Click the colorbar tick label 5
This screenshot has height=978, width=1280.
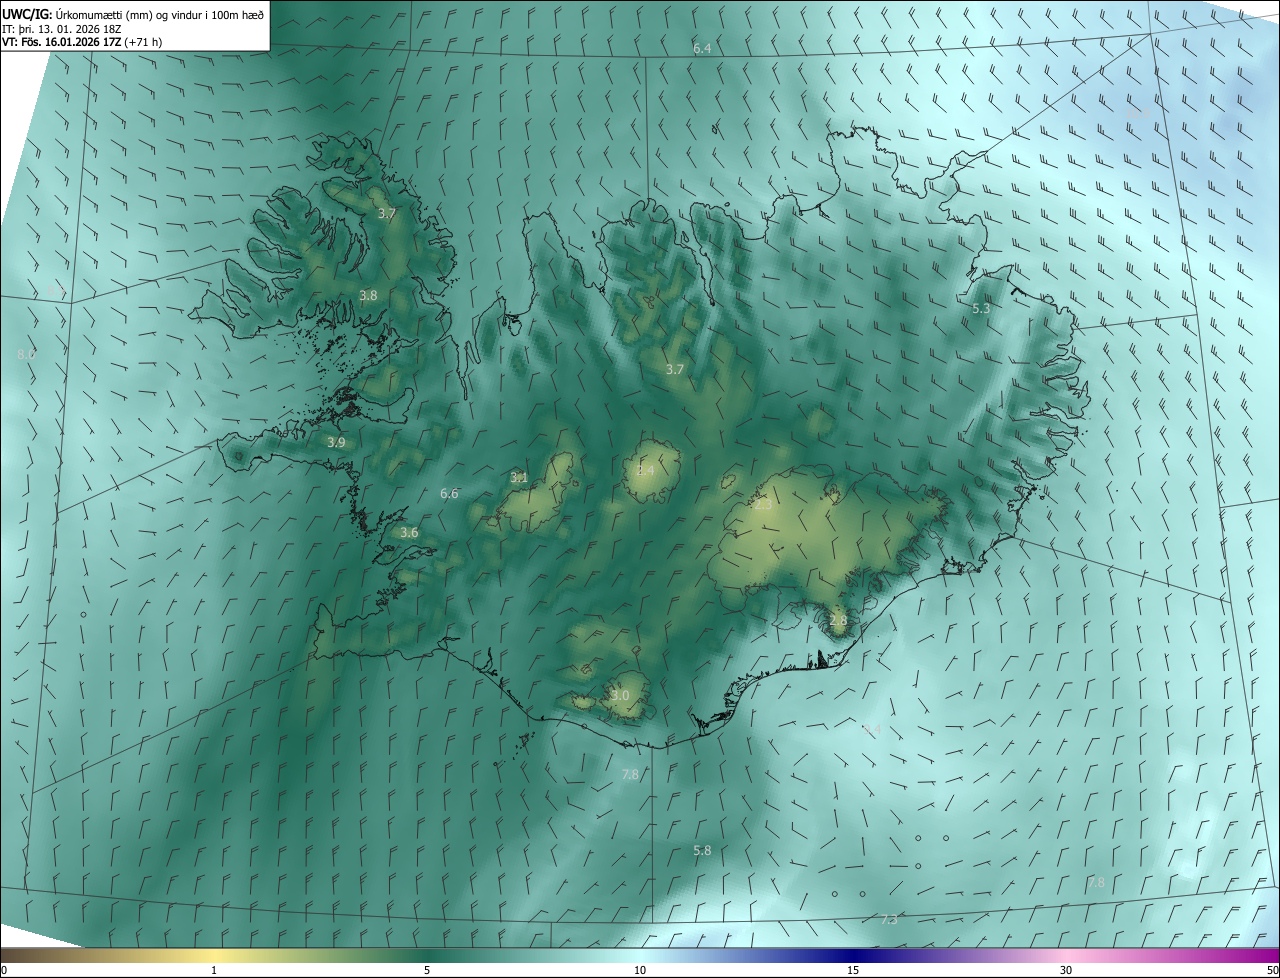click(427, 970)
